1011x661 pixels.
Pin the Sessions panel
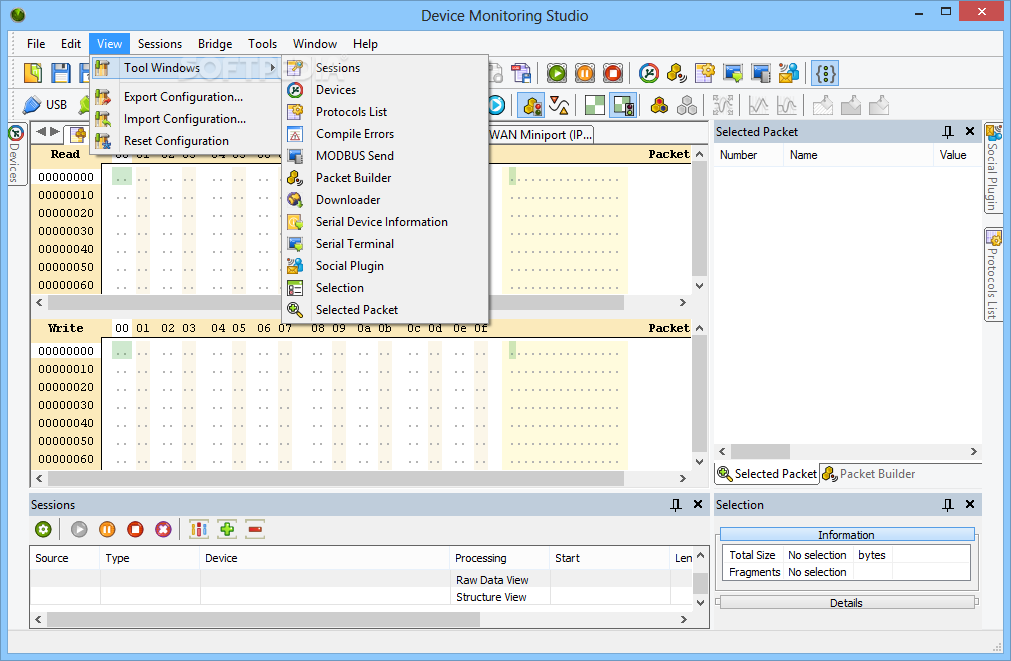click(676, 505)
